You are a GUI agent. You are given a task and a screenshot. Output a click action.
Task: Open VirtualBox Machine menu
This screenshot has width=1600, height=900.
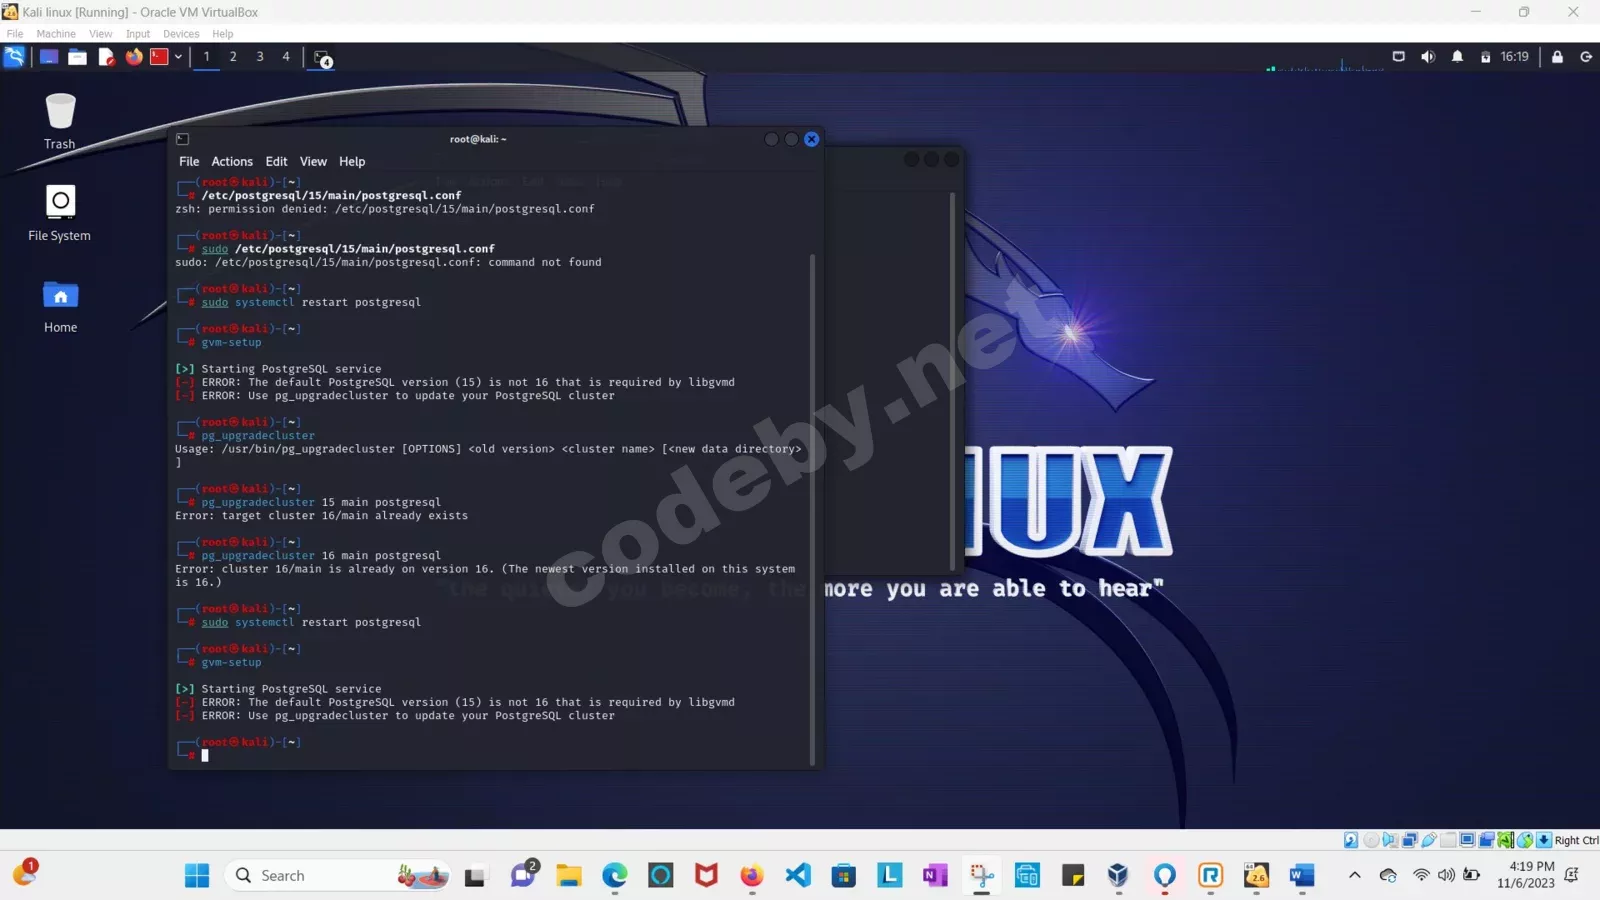(56, 34)
